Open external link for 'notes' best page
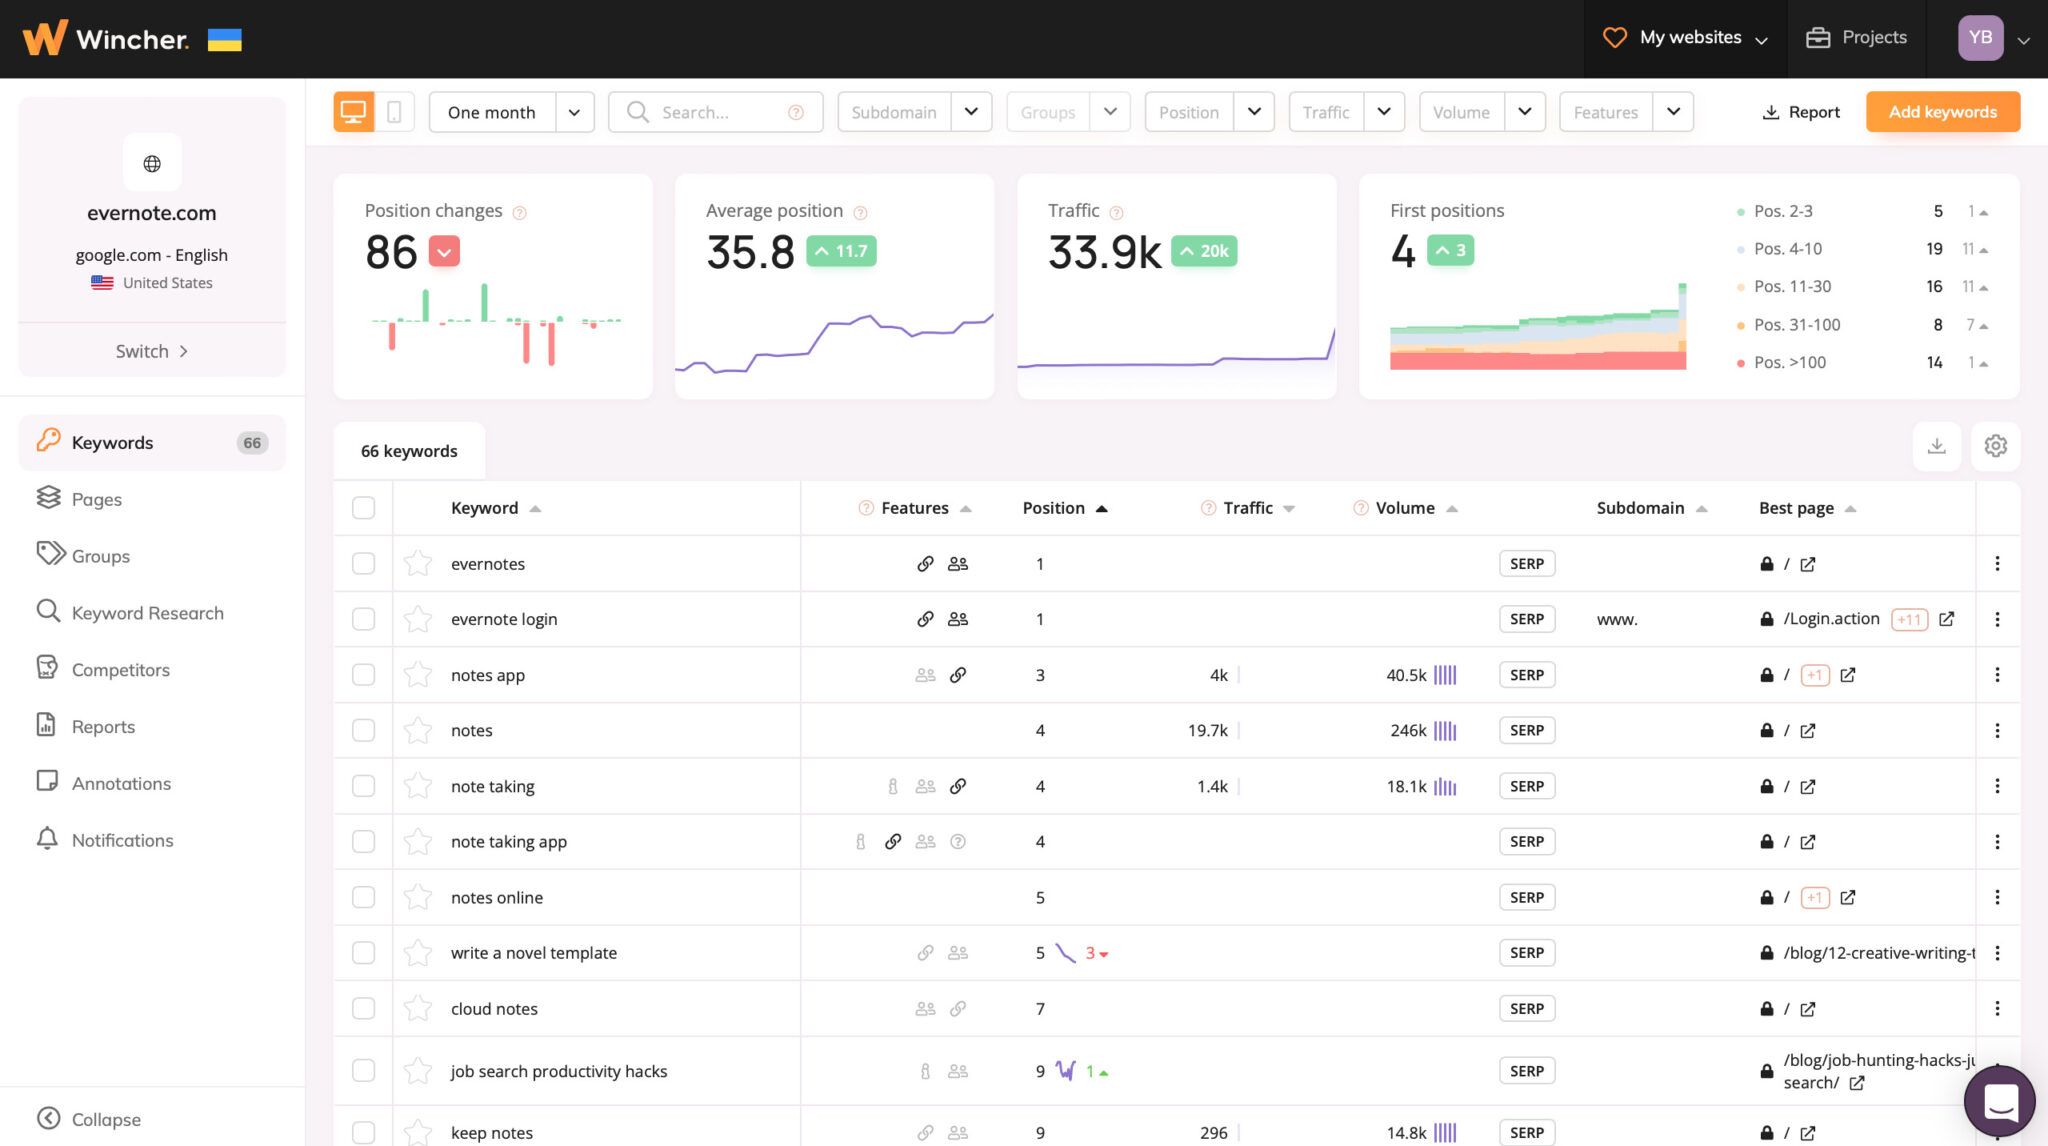This screenshot has width=2048, height=1146. tap(1808, 731)
